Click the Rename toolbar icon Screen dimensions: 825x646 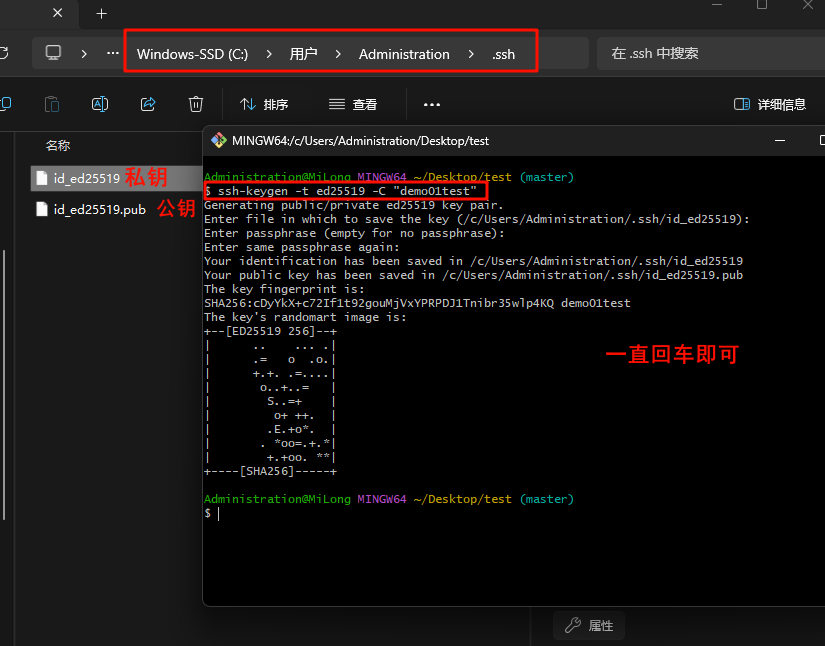click(100, 104)
